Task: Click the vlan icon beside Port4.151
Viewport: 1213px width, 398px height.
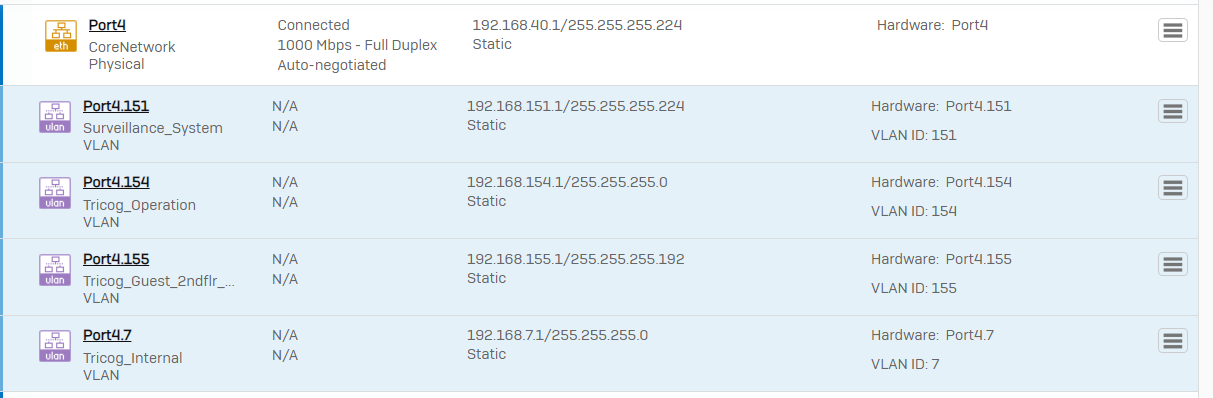Action: (x=55, y=116)
